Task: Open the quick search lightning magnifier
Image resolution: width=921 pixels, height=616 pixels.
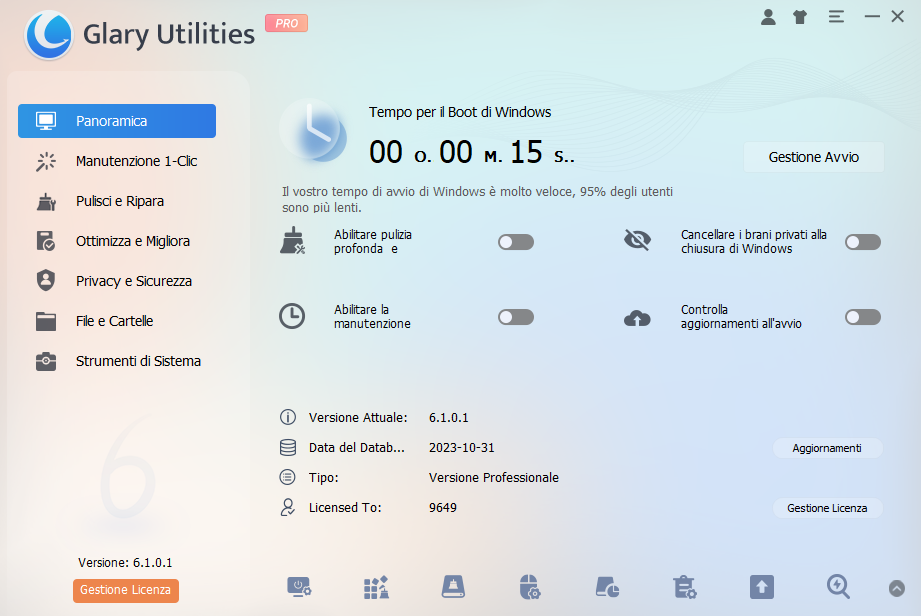Action: coord(838,586)
